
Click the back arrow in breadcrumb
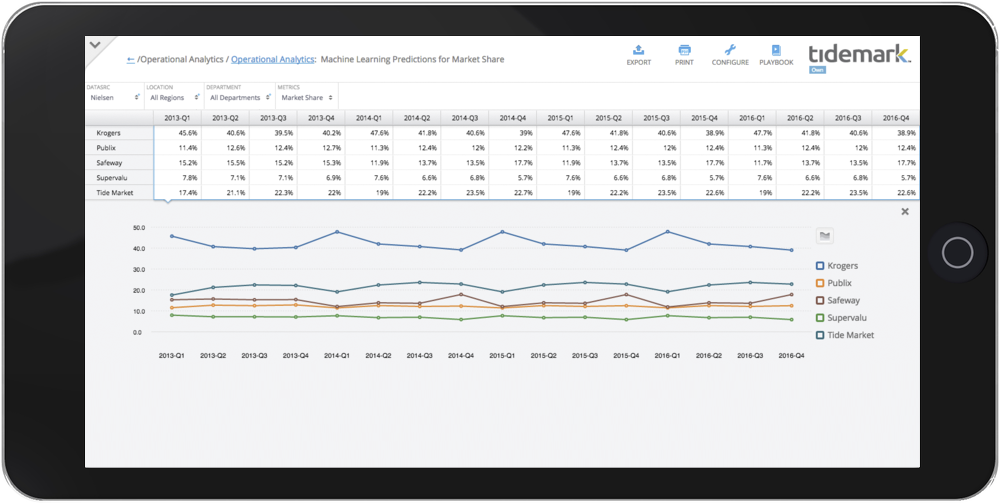[131, 59]
